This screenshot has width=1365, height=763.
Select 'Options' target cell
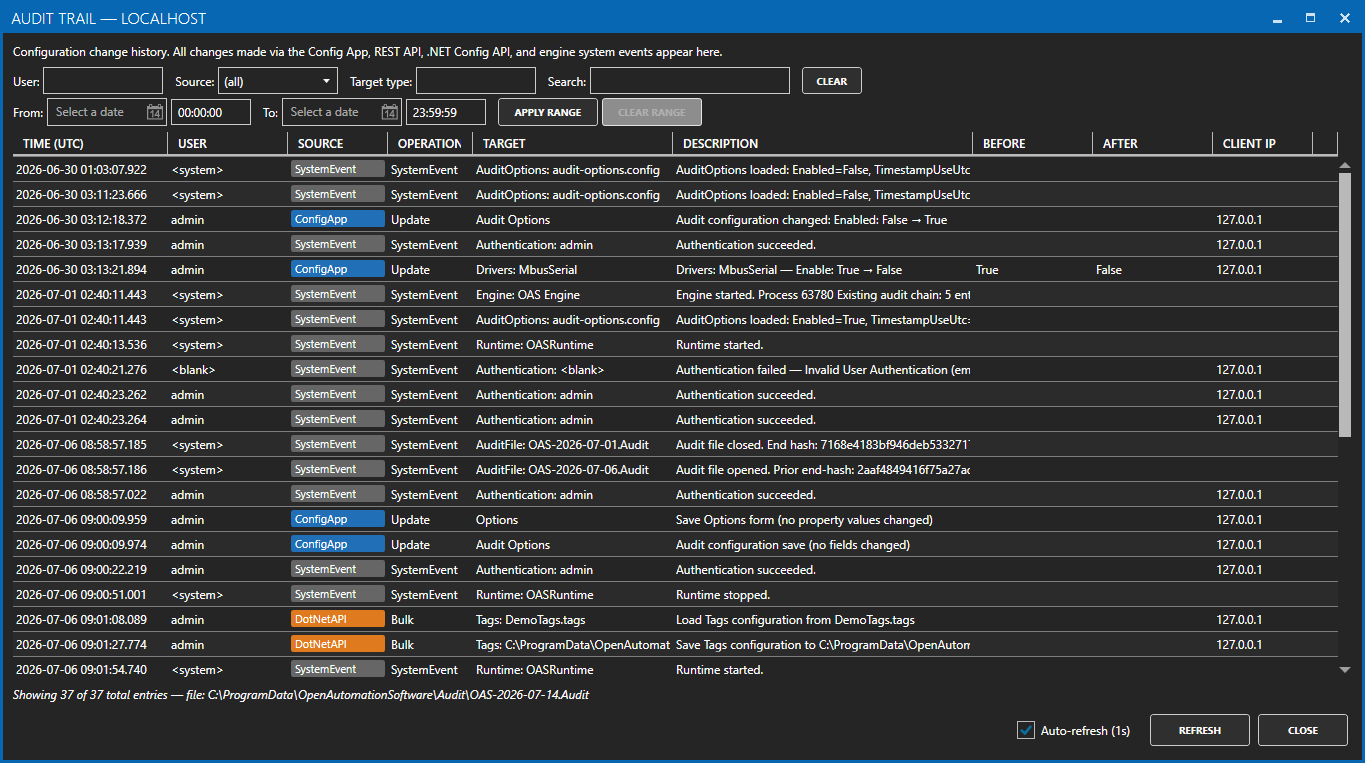pyautogui.click(x=497, y=520)
